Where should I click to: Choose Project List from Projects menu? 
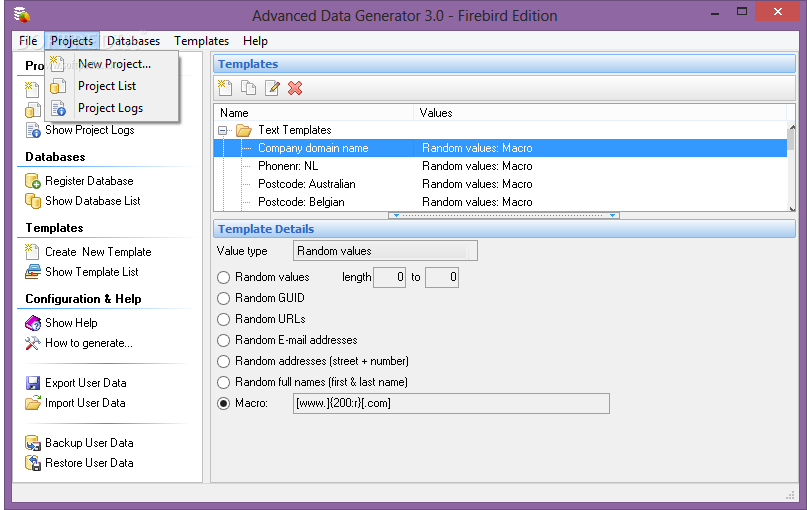[112, 86]
